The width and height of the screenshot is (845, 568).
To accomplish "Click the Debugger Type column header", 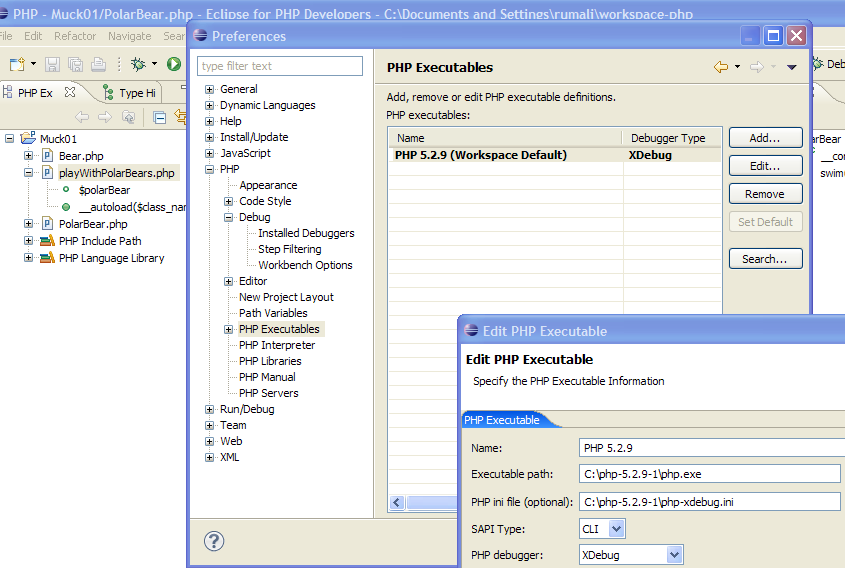I will [x=671, y=138].
